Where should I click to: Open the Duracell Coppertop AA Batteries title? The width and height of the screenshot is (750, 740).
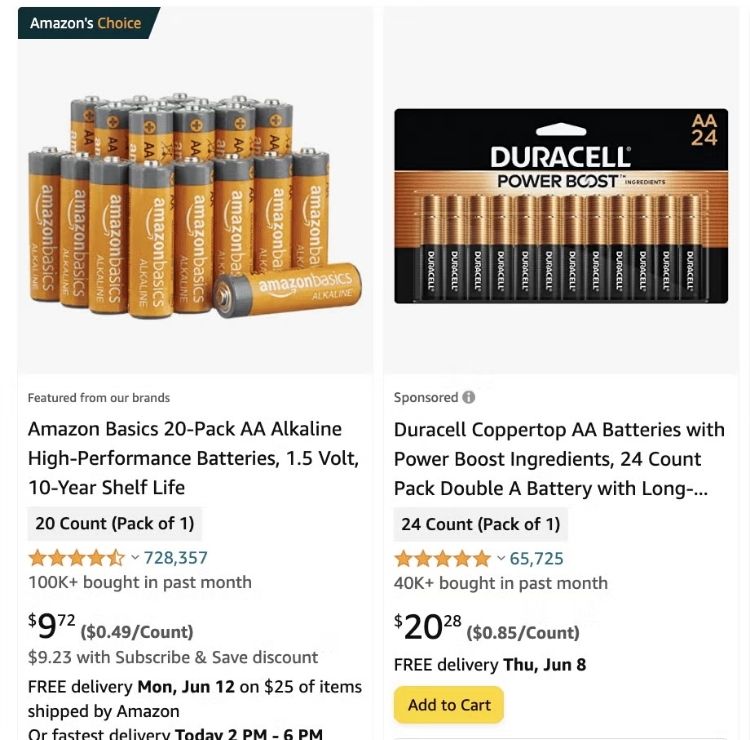(x=559, y=459)
